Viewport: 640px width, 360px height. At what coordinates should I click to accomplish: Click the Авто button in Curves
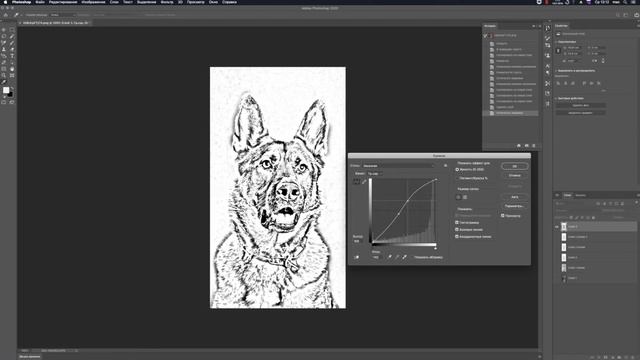click(x=515, y=197)
